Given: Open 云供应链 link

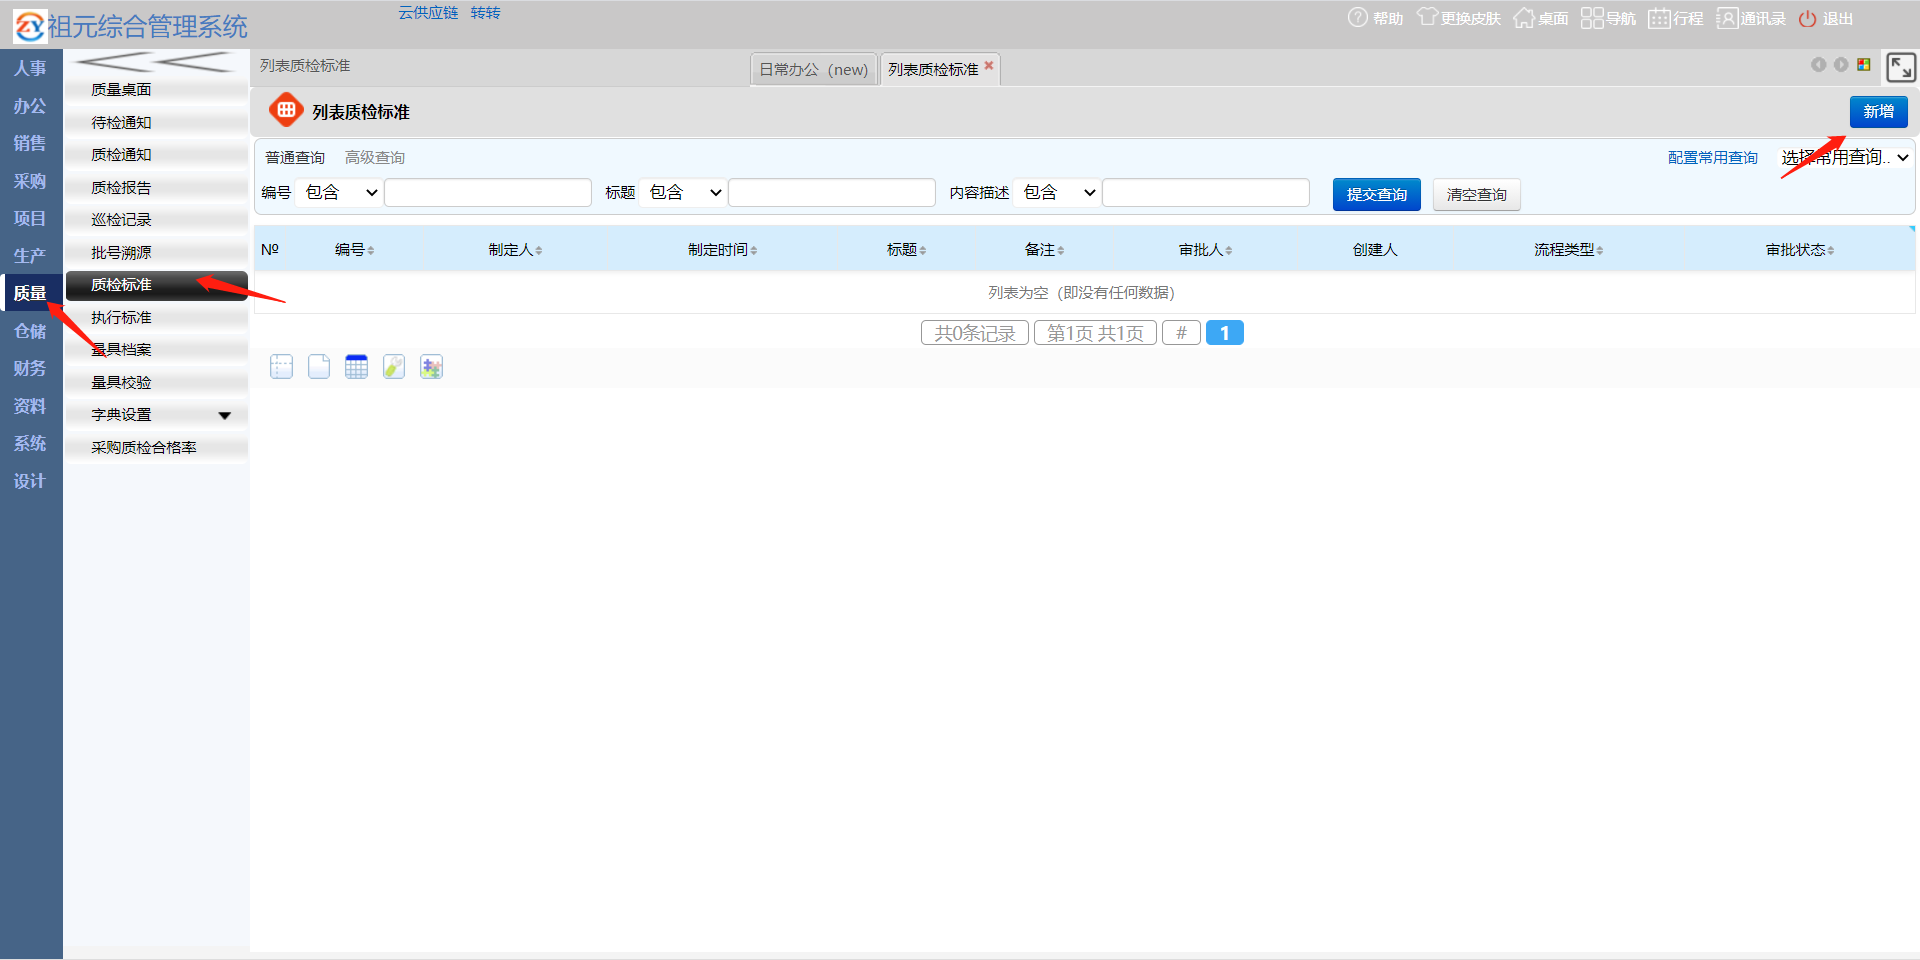Looking at the screenshot, I should [x=428, y=12].
